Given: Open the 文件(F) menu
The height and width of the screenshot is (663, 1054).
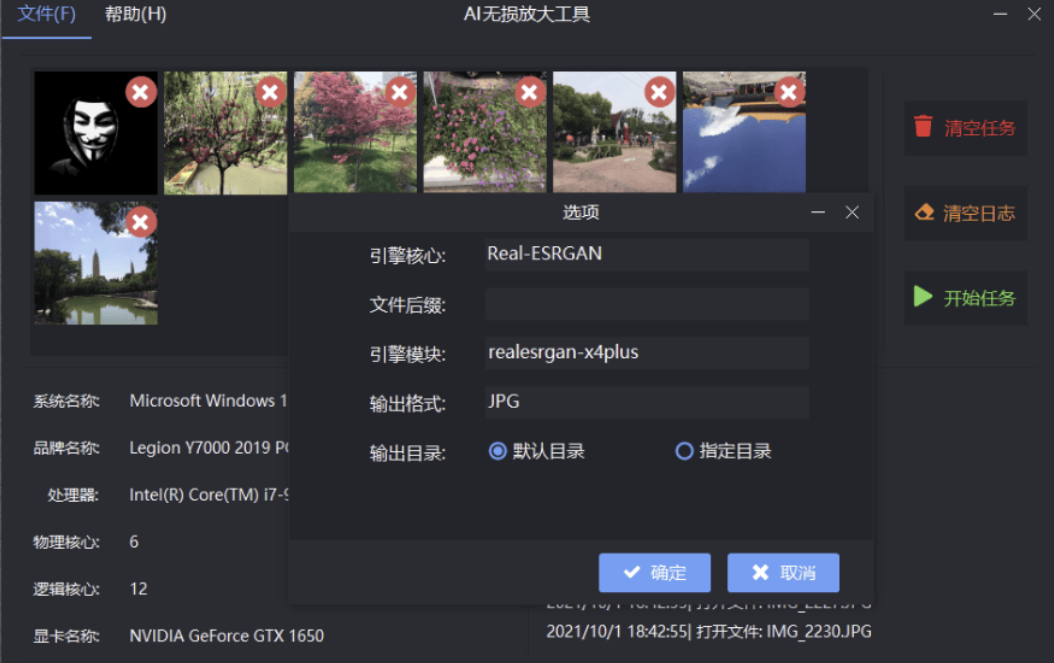Looking at the screenshot, I should click(45, 15).
